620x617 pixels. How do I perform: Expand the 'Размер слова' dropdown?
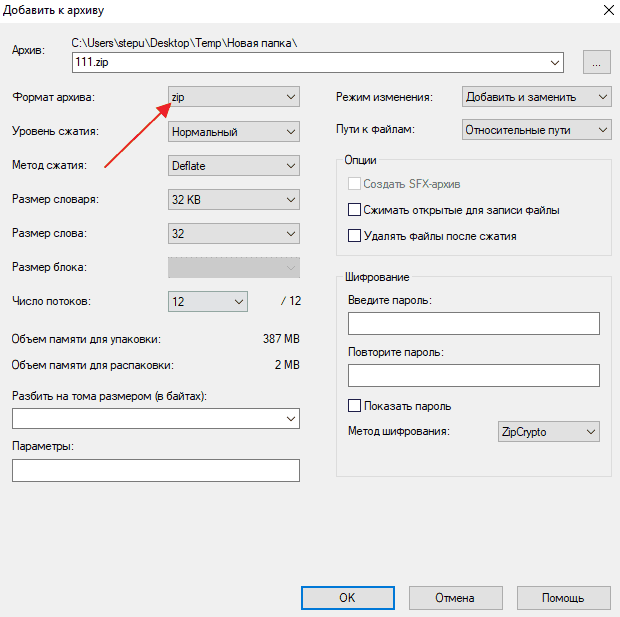click(233, 233)
